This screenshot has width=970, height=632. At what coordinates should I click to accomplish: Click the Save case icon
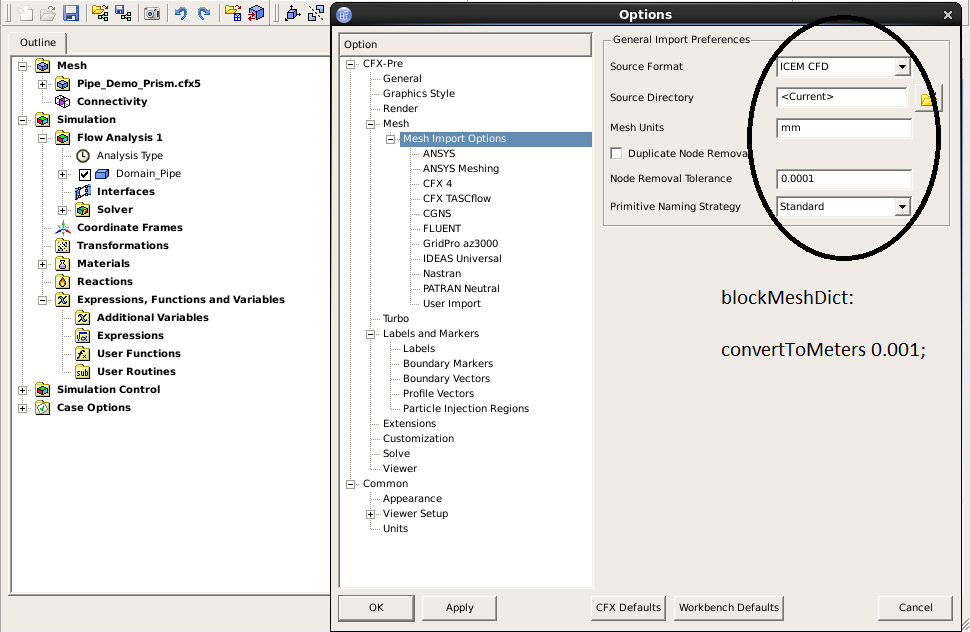(x=71, y=13)
